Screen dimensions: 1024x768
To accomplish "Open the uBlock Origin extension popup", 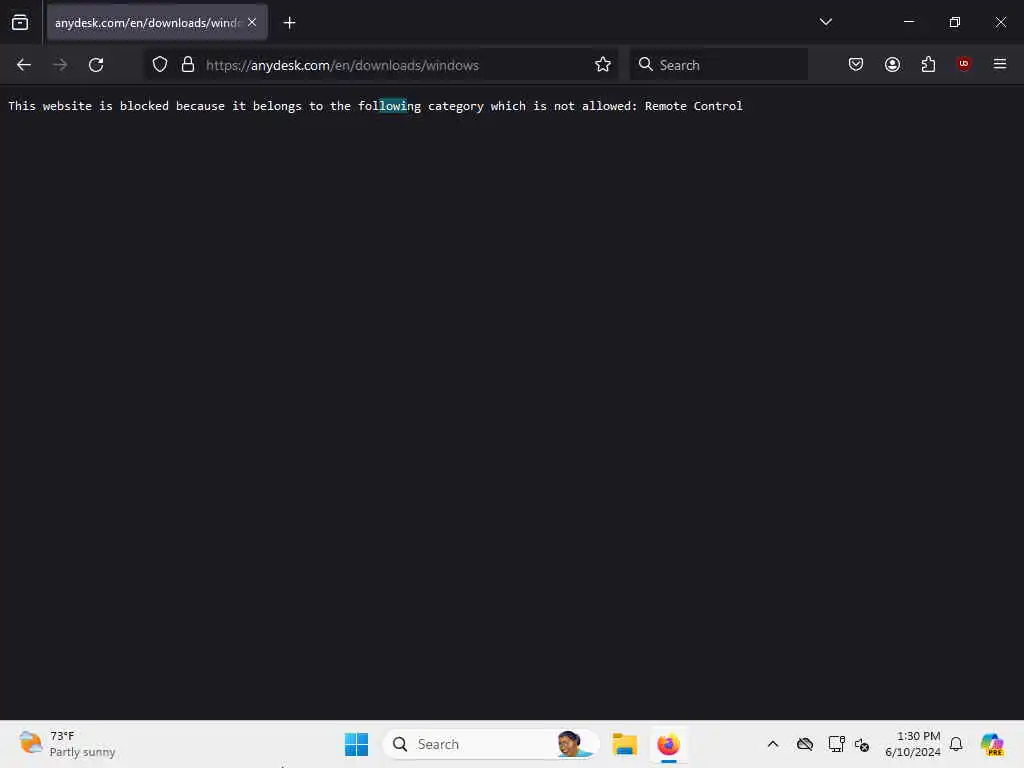I will pos(964,64).
